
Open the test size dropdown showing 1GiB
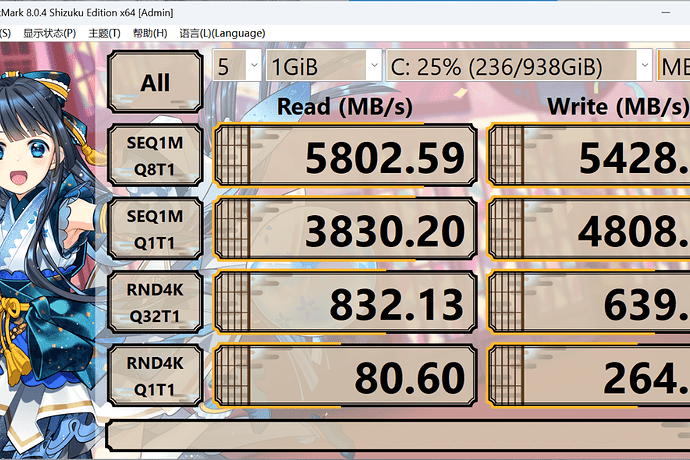[323, 66]
